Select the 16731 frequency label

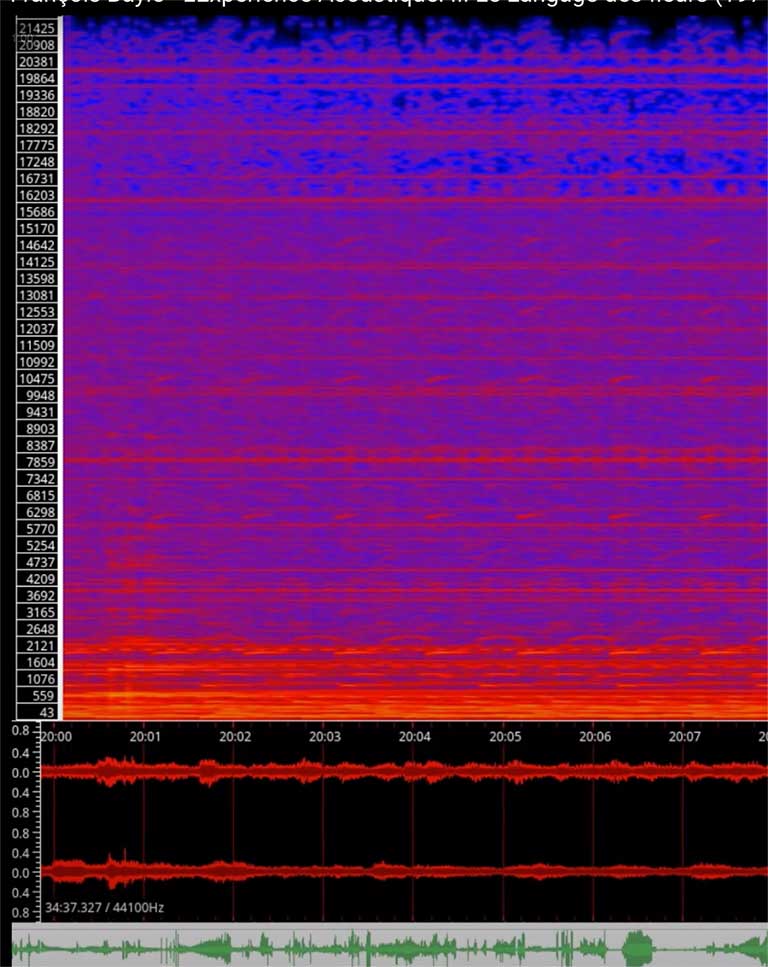pyautogui.click(x=37, y=178)
